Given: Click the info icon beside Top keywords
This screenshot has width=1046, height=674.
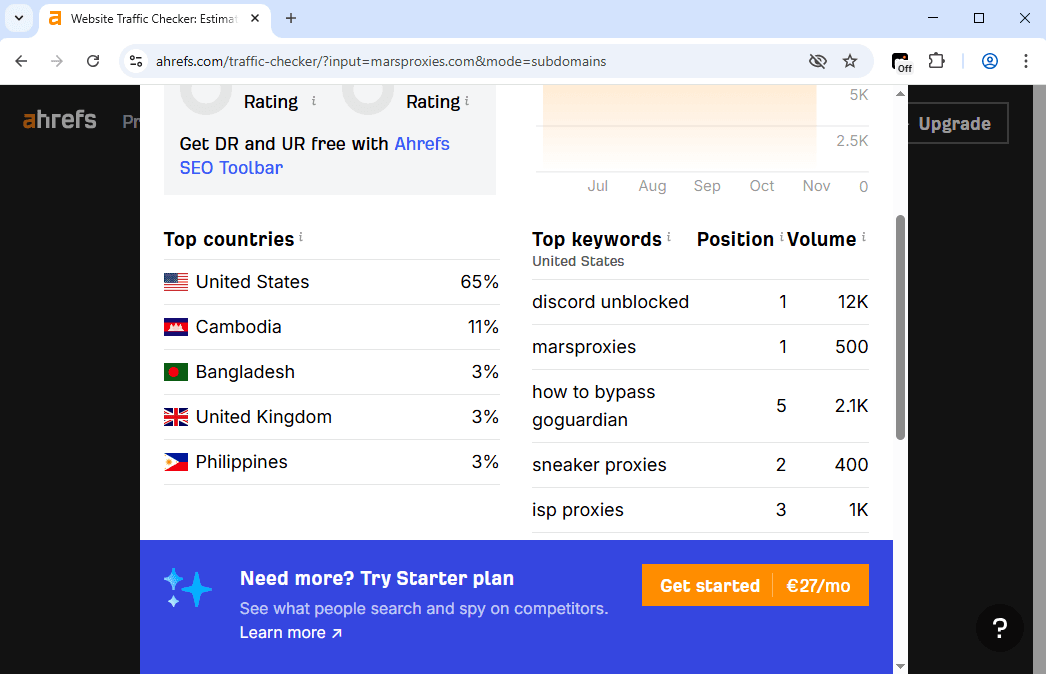Looking at the screenshot, I should (669, 238).
